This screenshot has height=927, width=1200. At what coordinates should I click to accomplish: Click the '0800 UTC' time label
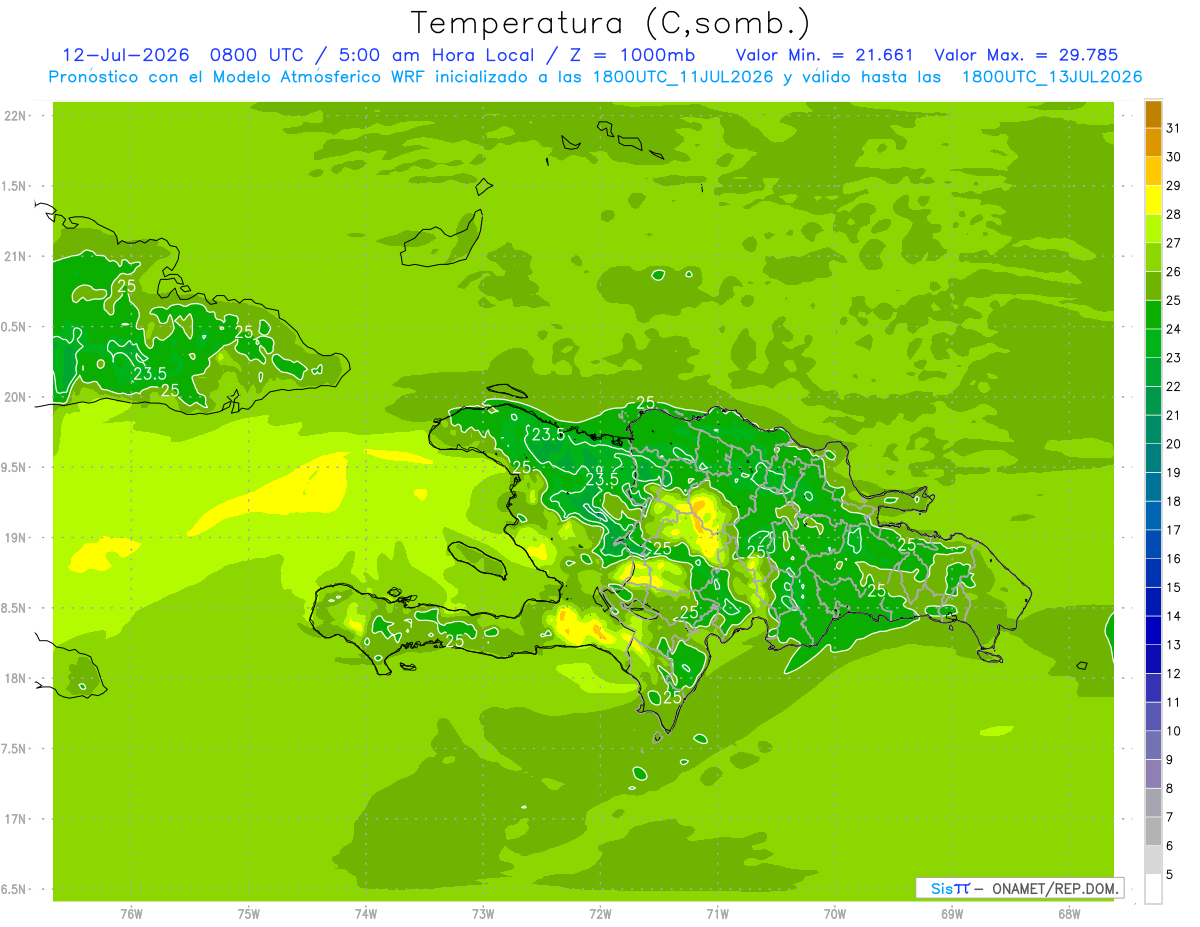258,55
